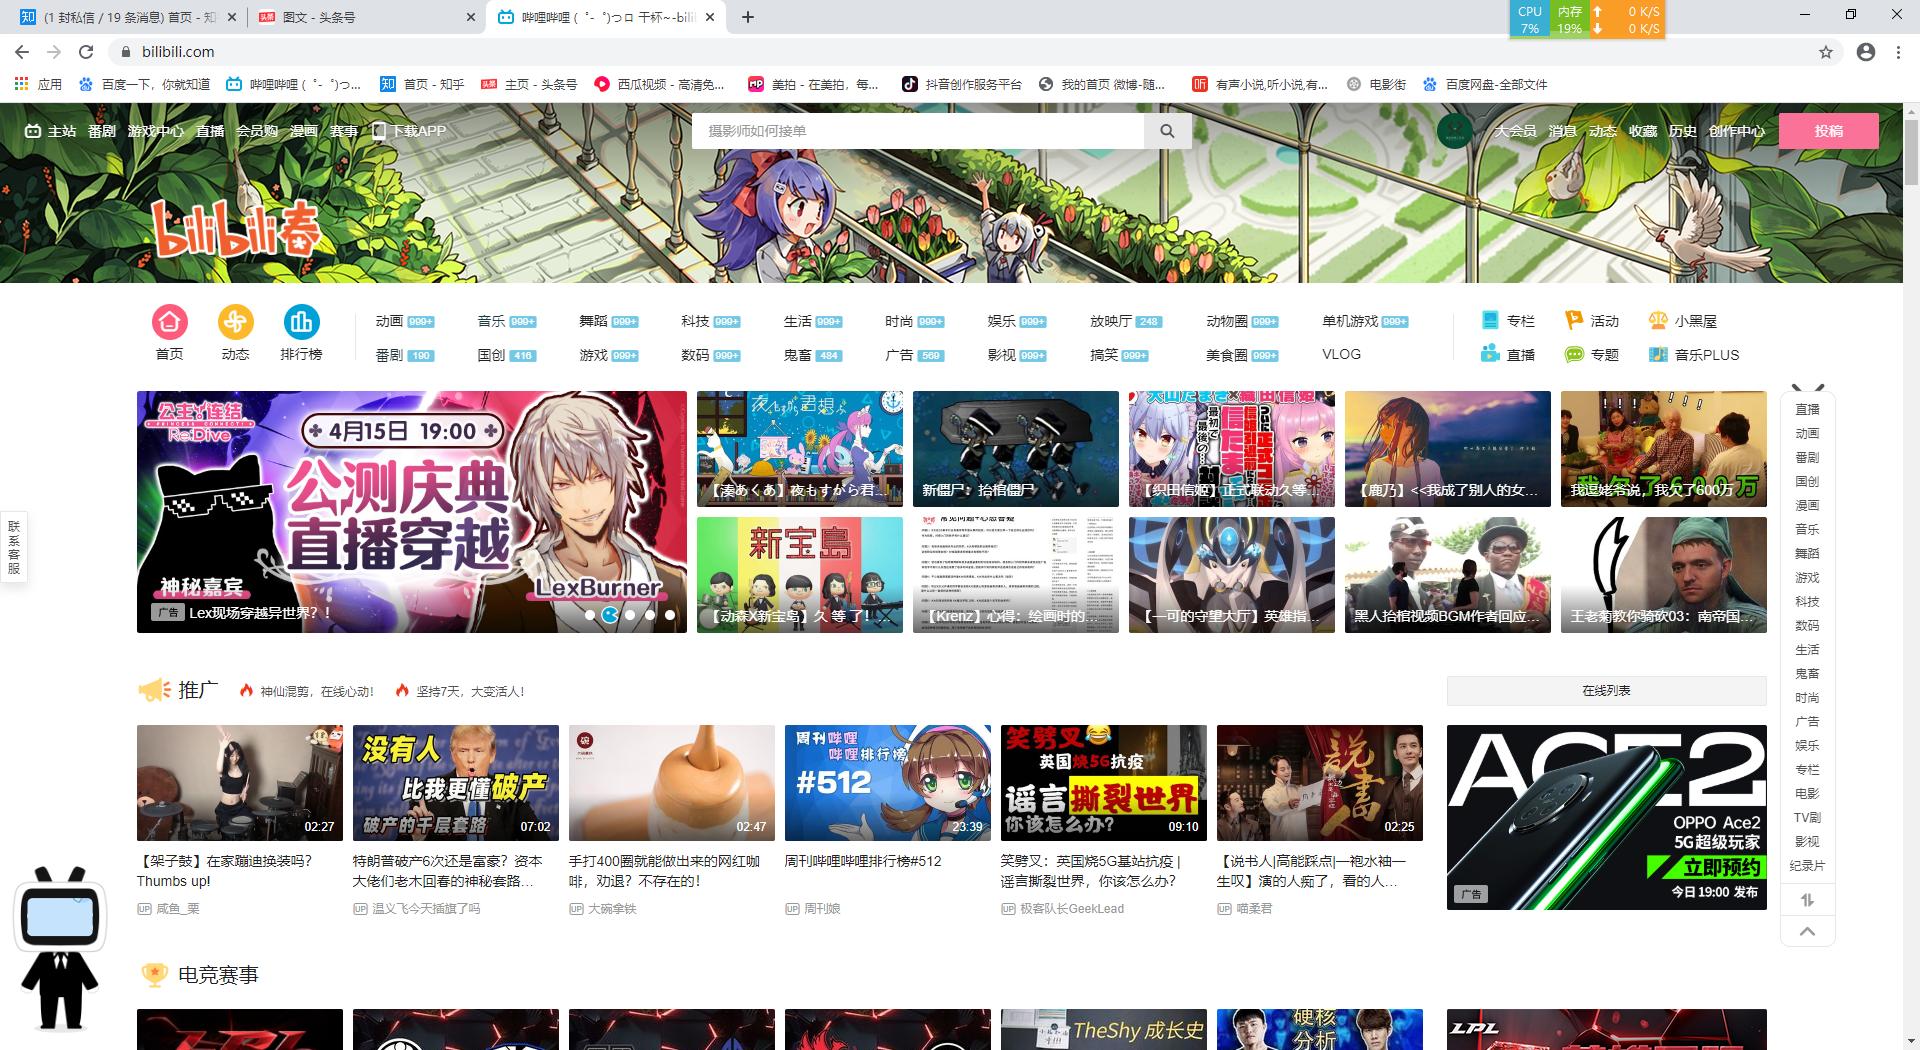The width and height of the screenshot is (1920, 1050).
Task: Switch to the 图文 - 头条号 tab
Action: 360,17
